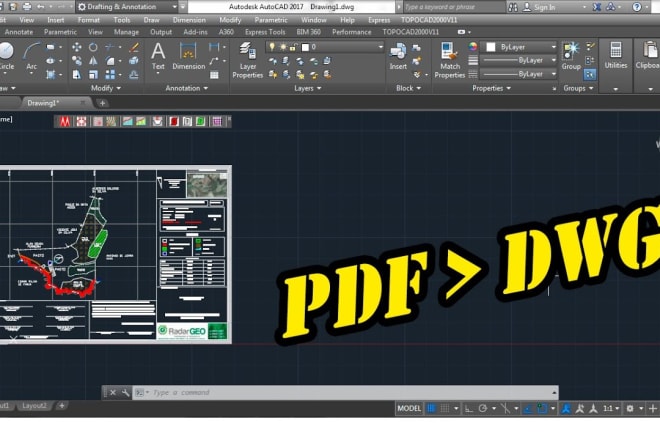Open the layer name dropdown showing 0
Screen dimensions: 660x440
click(325, 47)
